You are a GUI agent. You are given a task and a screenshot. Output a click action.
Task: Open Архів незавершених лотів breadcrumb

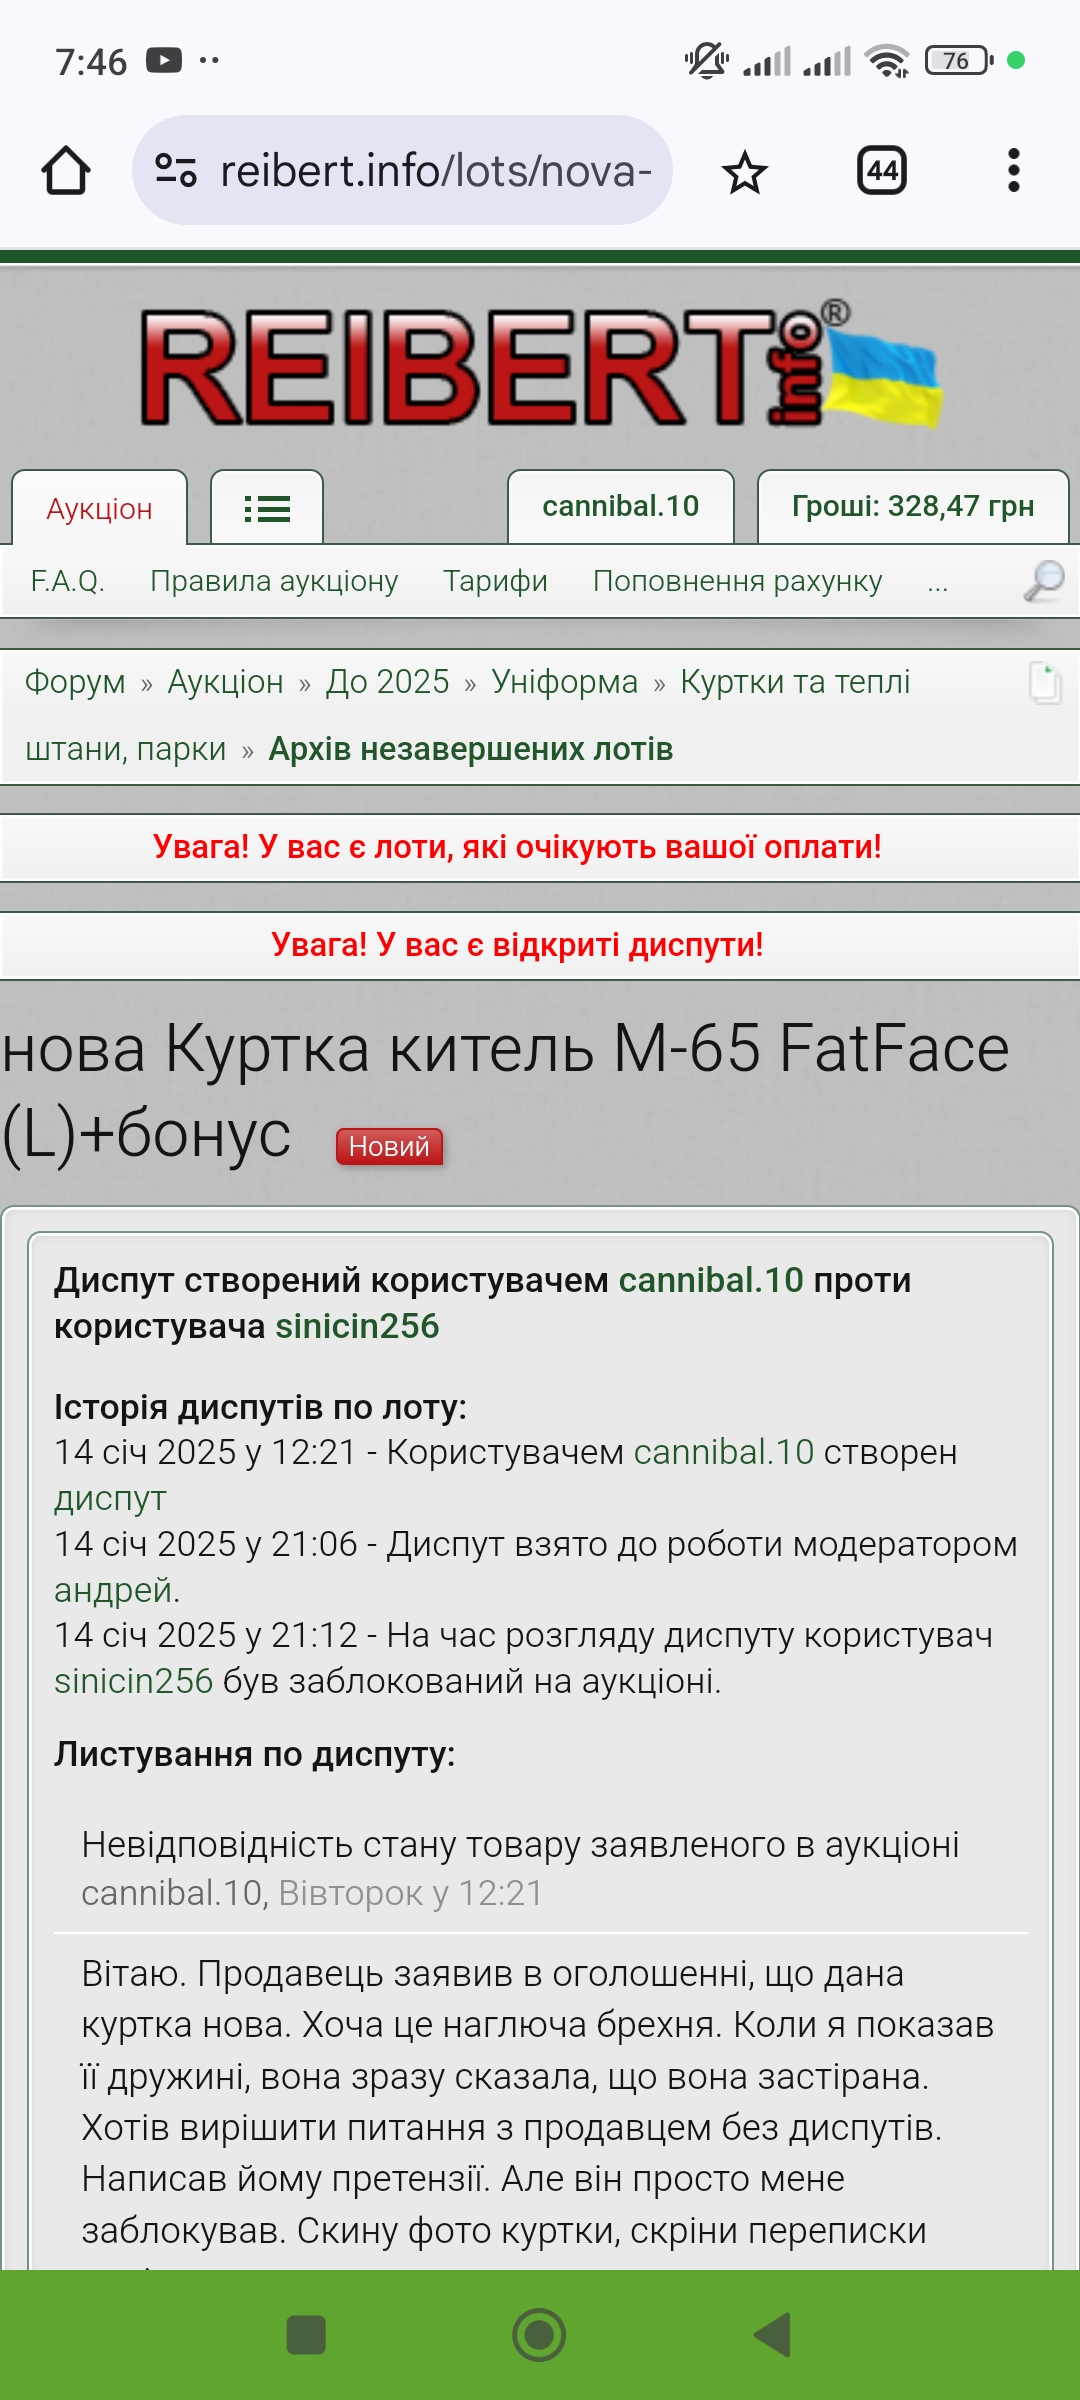point(471,749)
